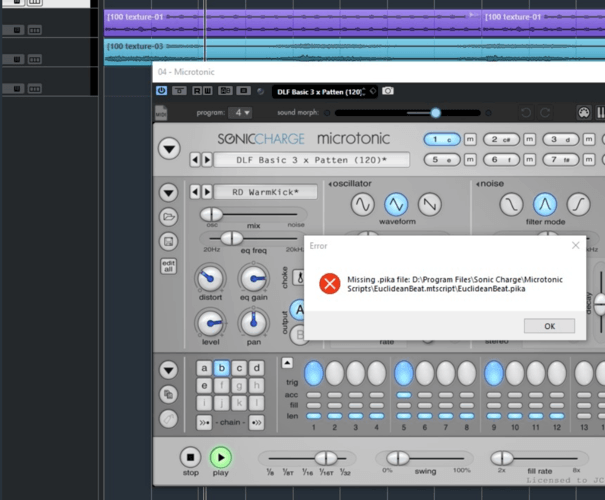Select drum channel 7 f#

[x=561, y=160]
